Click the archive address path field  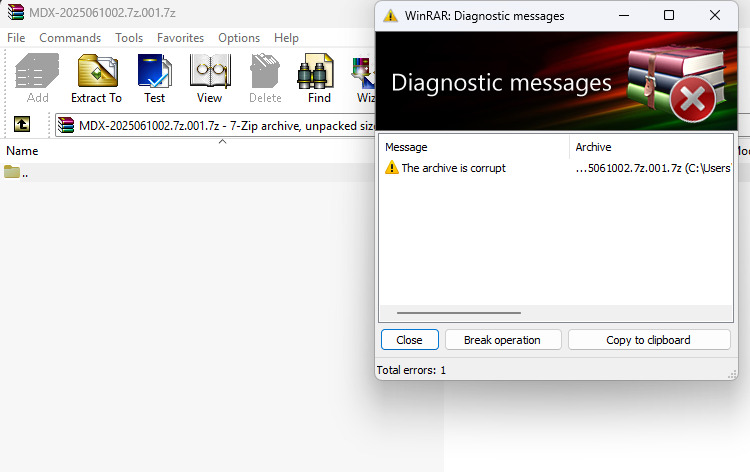(x=215, y=125)
